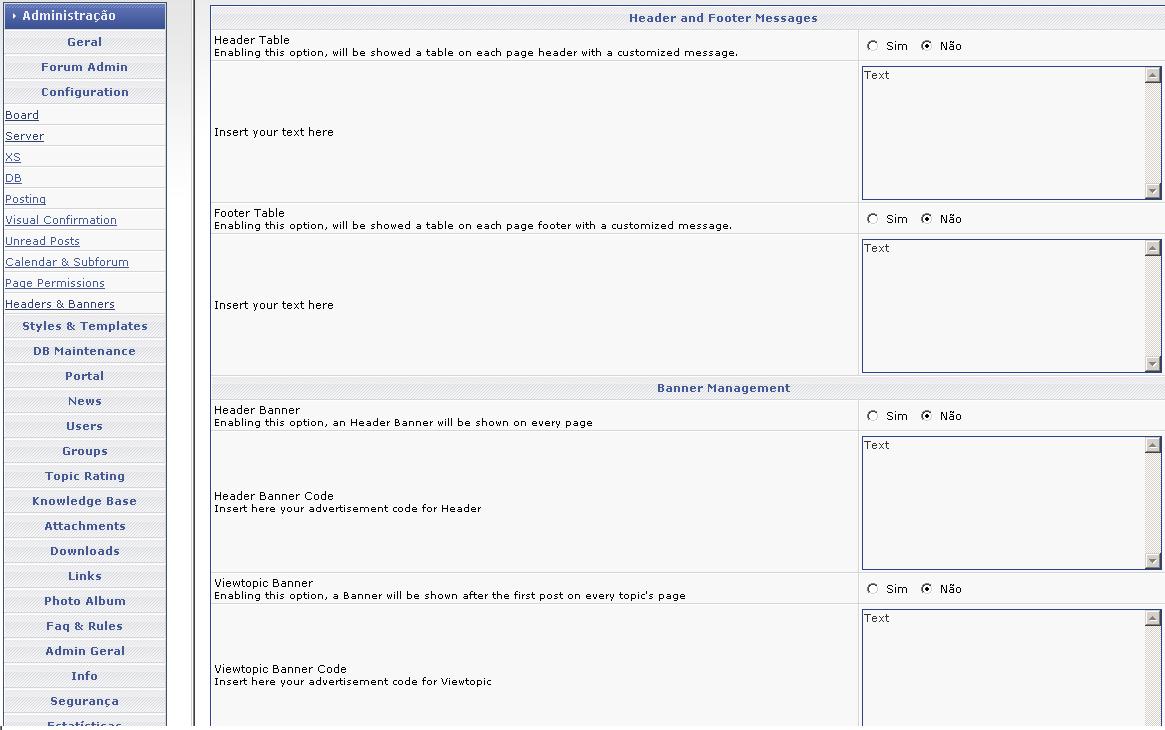Click the Header Banner Code text area
Image resolution: width=1165 pixels, height=730 pixels.
tap(1003, 503)
